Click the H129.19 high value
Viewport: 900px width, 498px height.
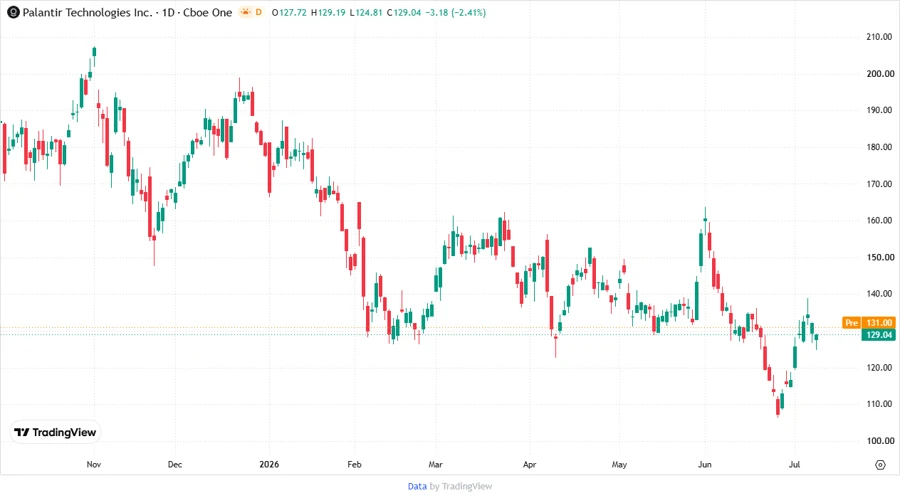coord(328,12)
